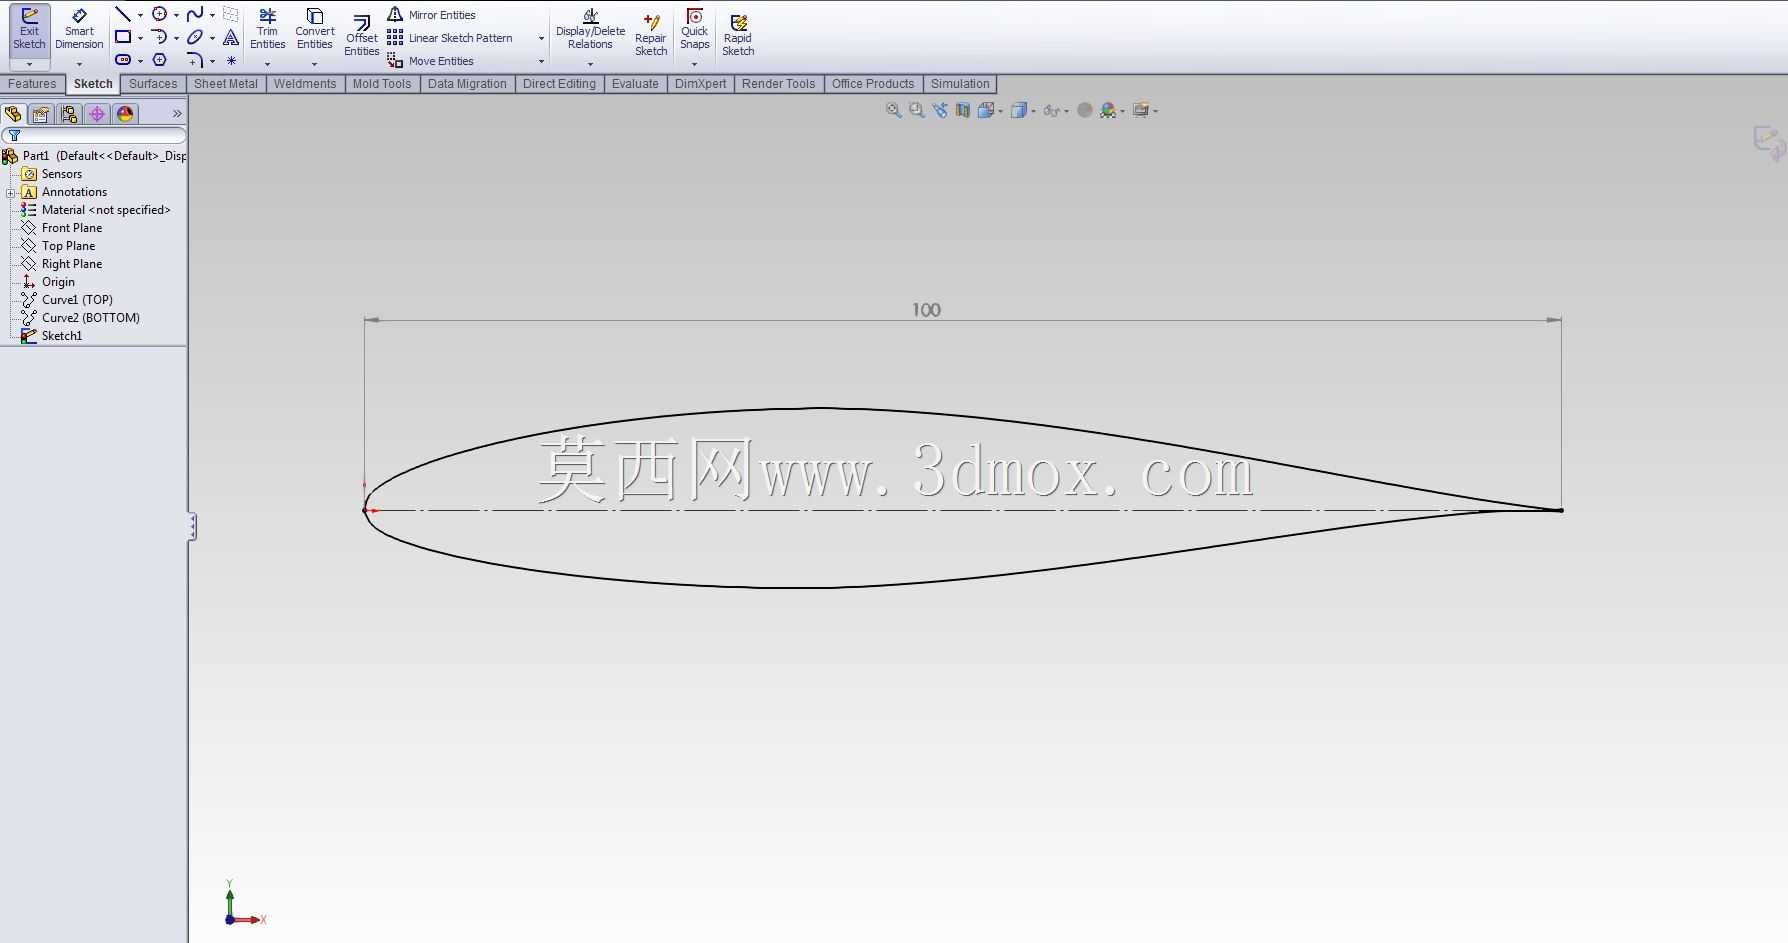Expand the Annotations tree node

click(x=10, y=192)
